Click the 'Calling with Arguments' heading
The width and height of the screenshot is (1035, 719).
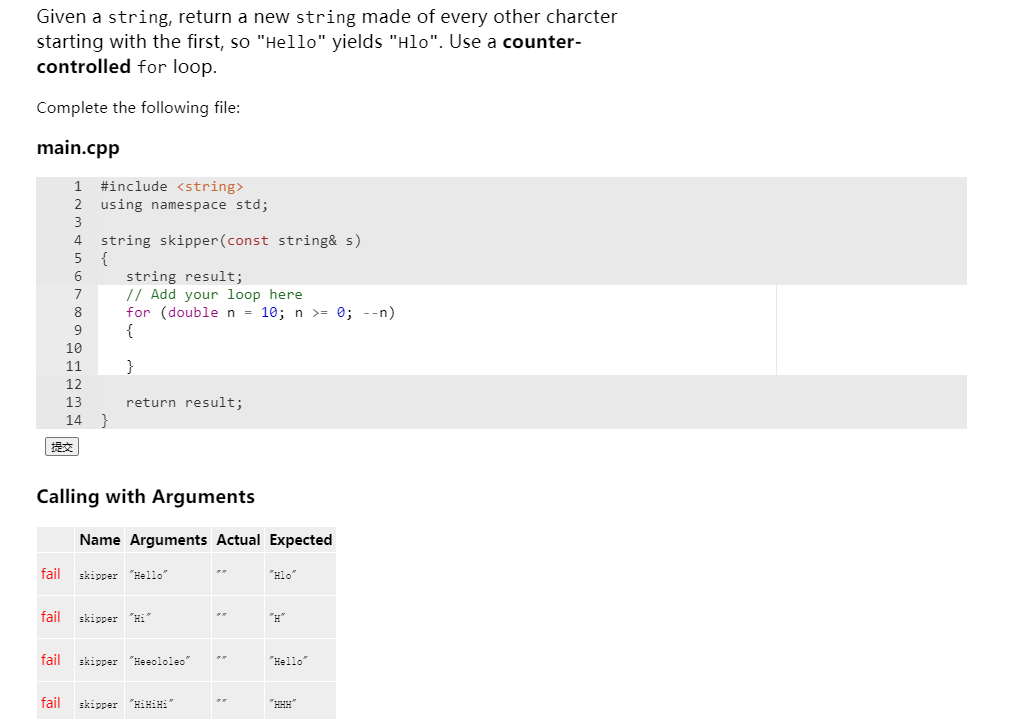[145, 496]
